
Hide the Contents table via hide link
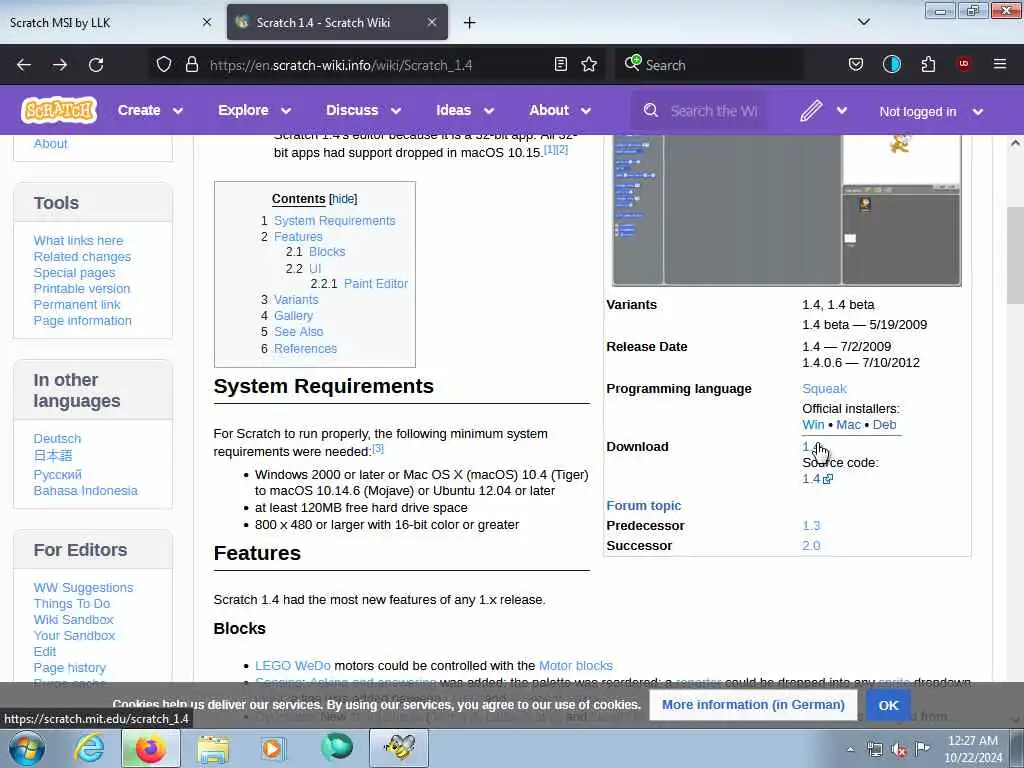[343, 199]
